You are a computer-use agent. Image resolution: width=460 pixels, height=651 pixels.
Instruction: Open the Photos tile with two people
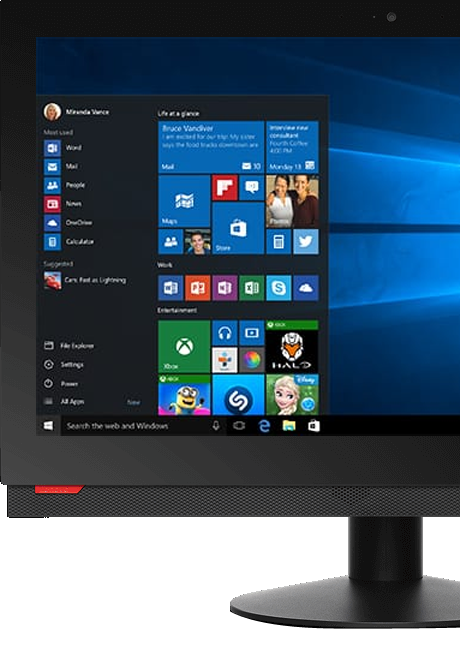(x=292, y=201)
